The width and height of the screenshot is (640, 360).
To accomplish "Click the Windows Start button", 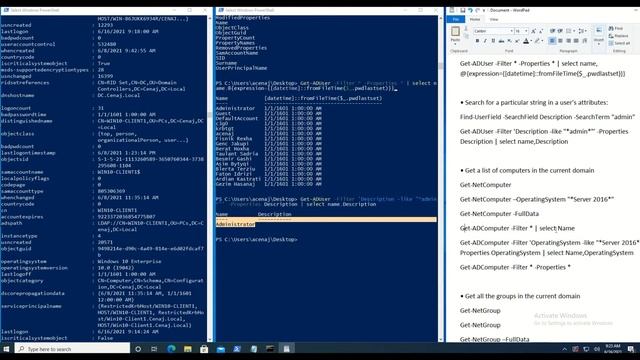I will [6, 349].
